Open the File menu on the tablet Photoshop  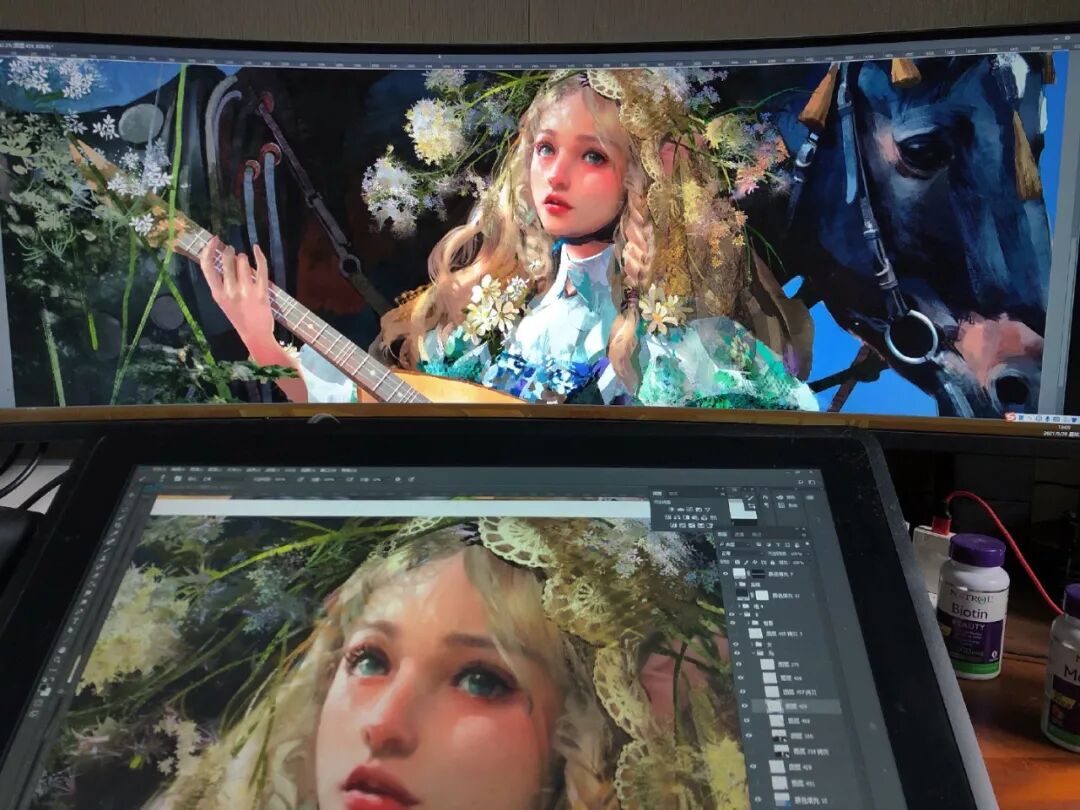point(159,470)
